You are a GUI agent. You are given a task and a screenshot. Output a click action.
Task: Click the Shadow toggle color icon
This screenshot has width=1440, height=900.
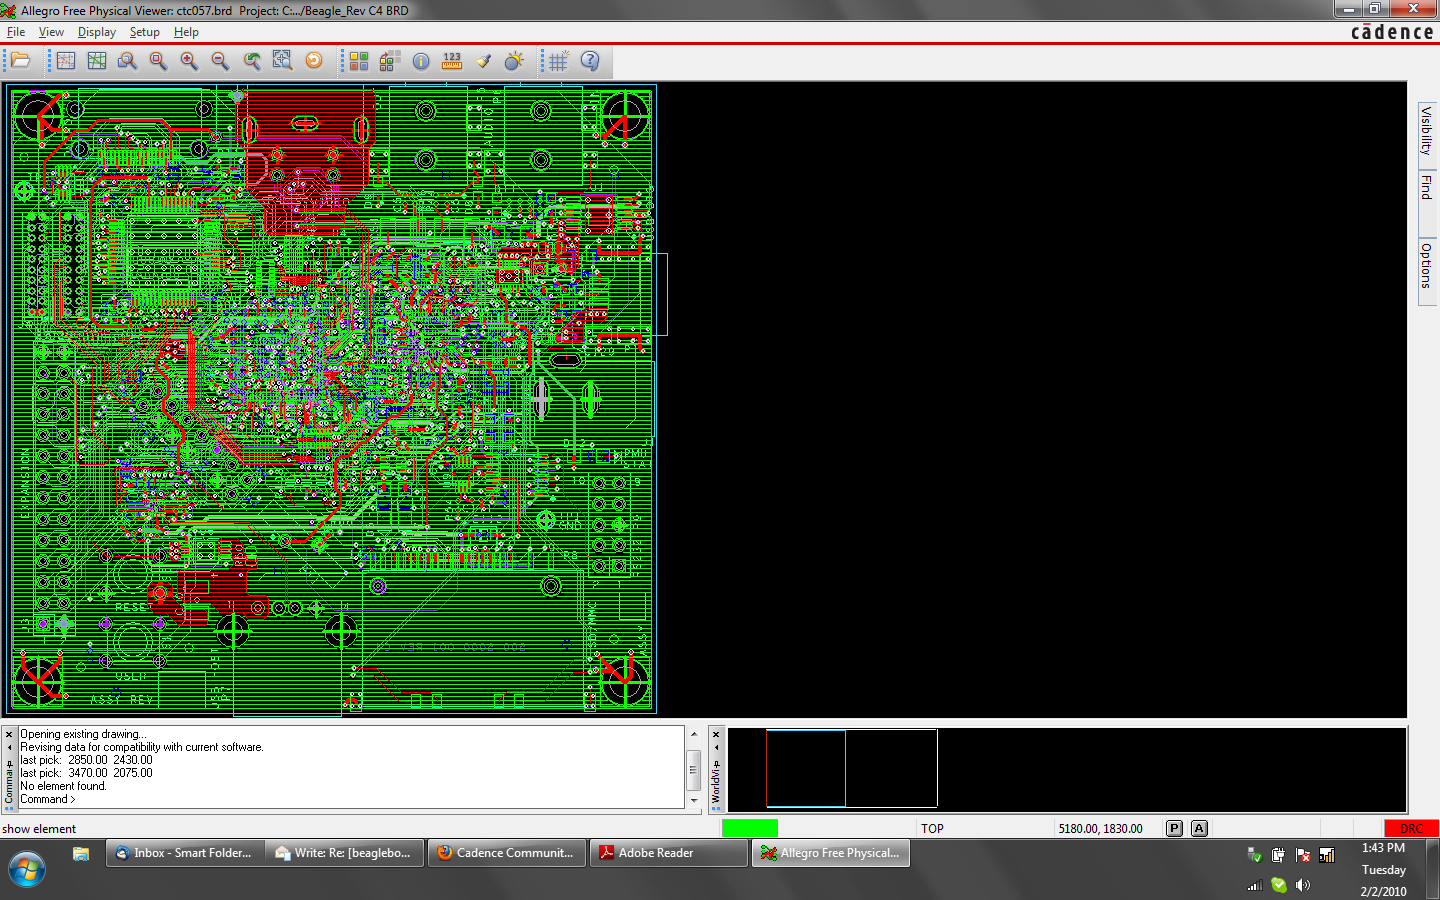(x=390, y=61)
